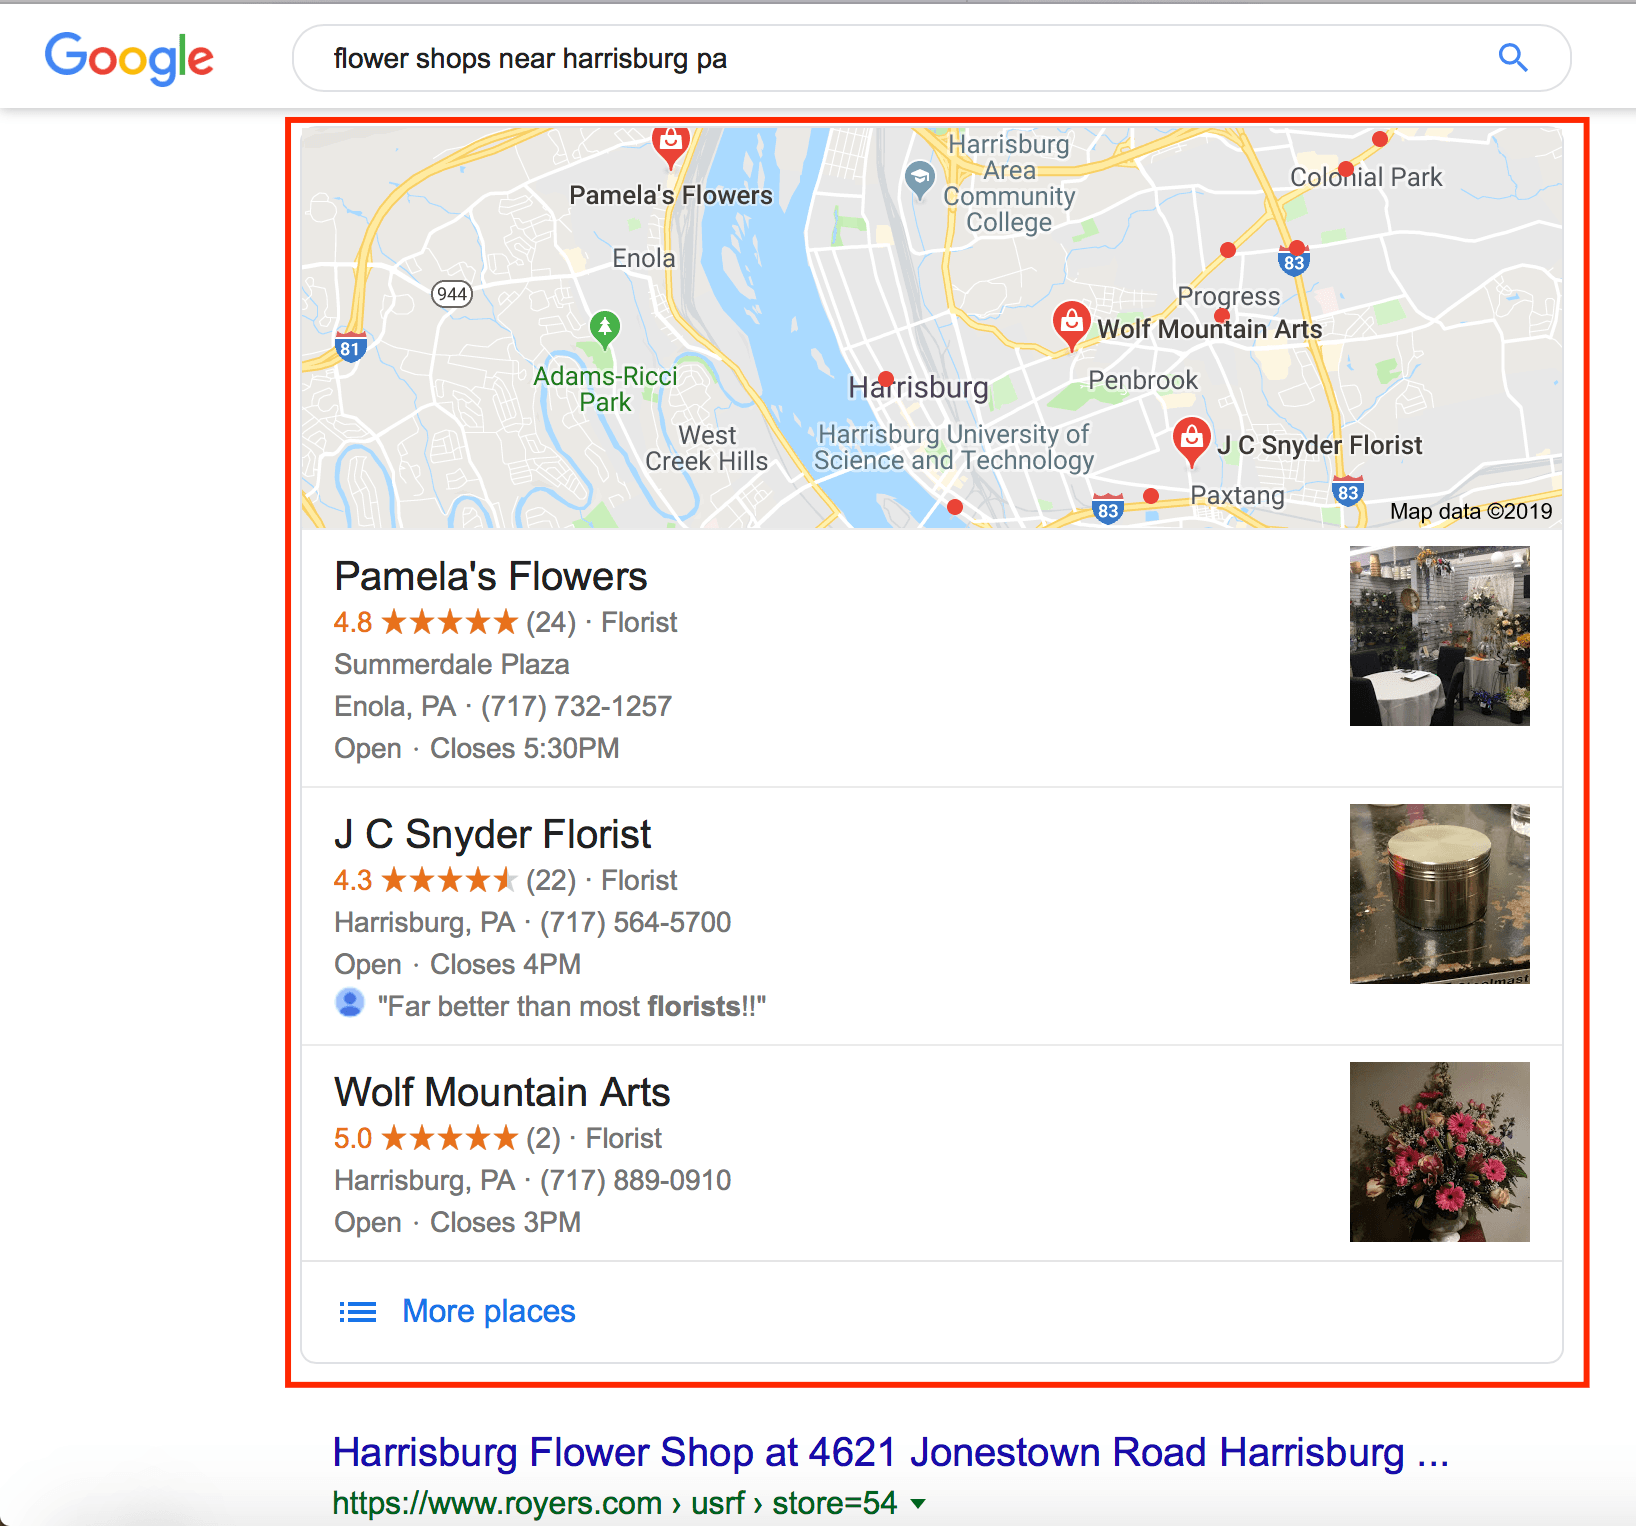Click "Closes 4PM" hours text
Viewport: 1636px width, 1526px height.
click(x=505, y=964)
